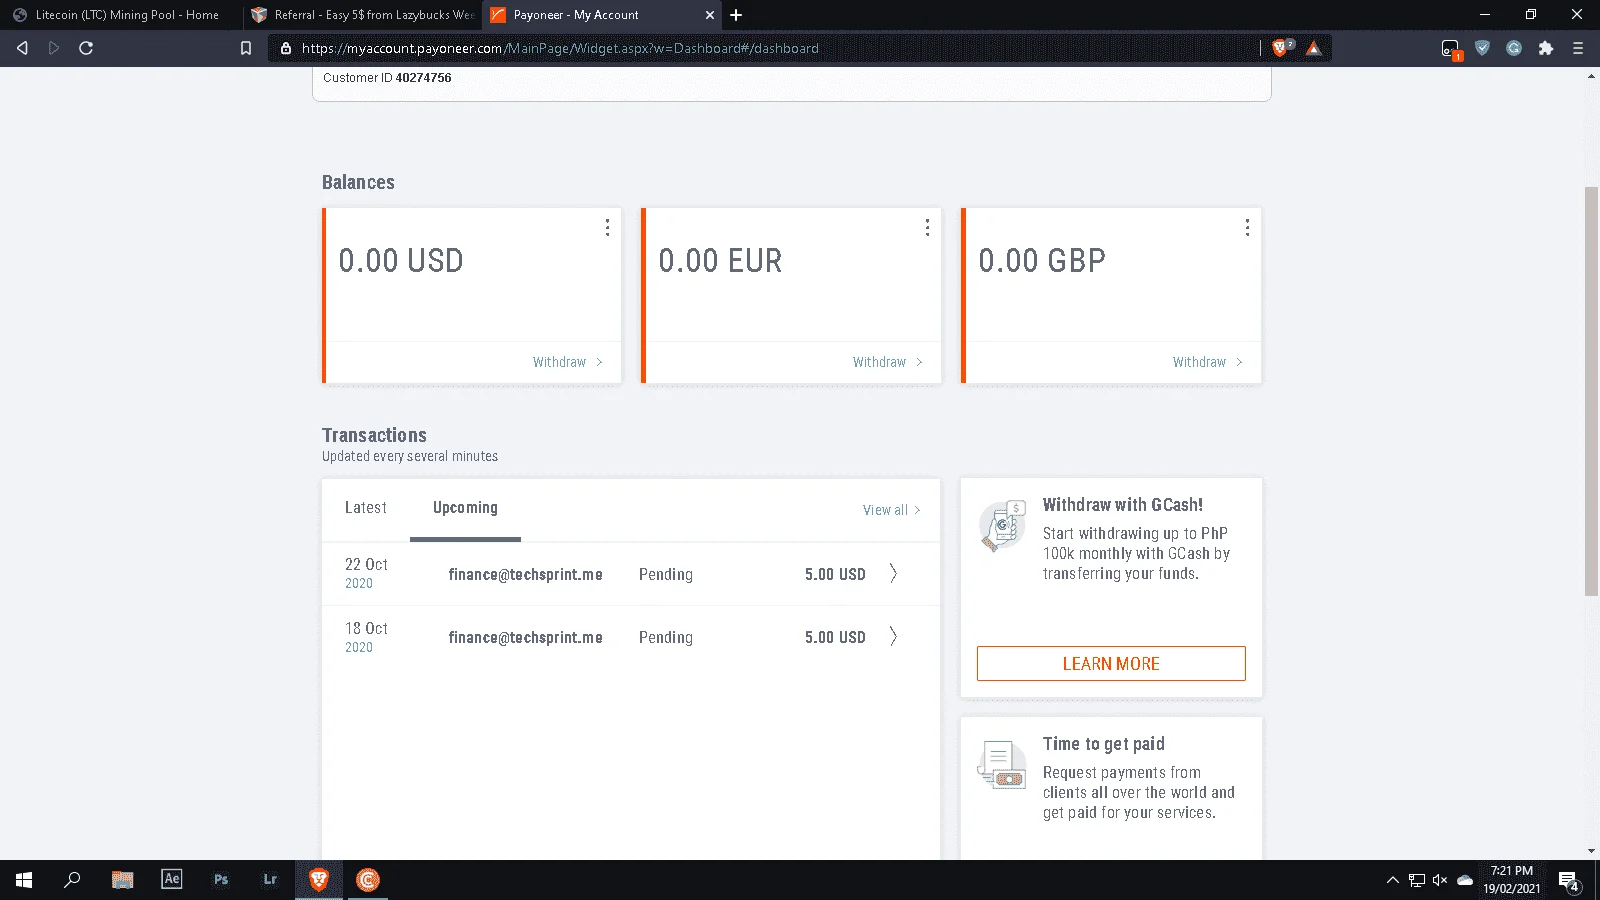Click the OneDrive cloud tray icon

click(x=1465, y=880)
